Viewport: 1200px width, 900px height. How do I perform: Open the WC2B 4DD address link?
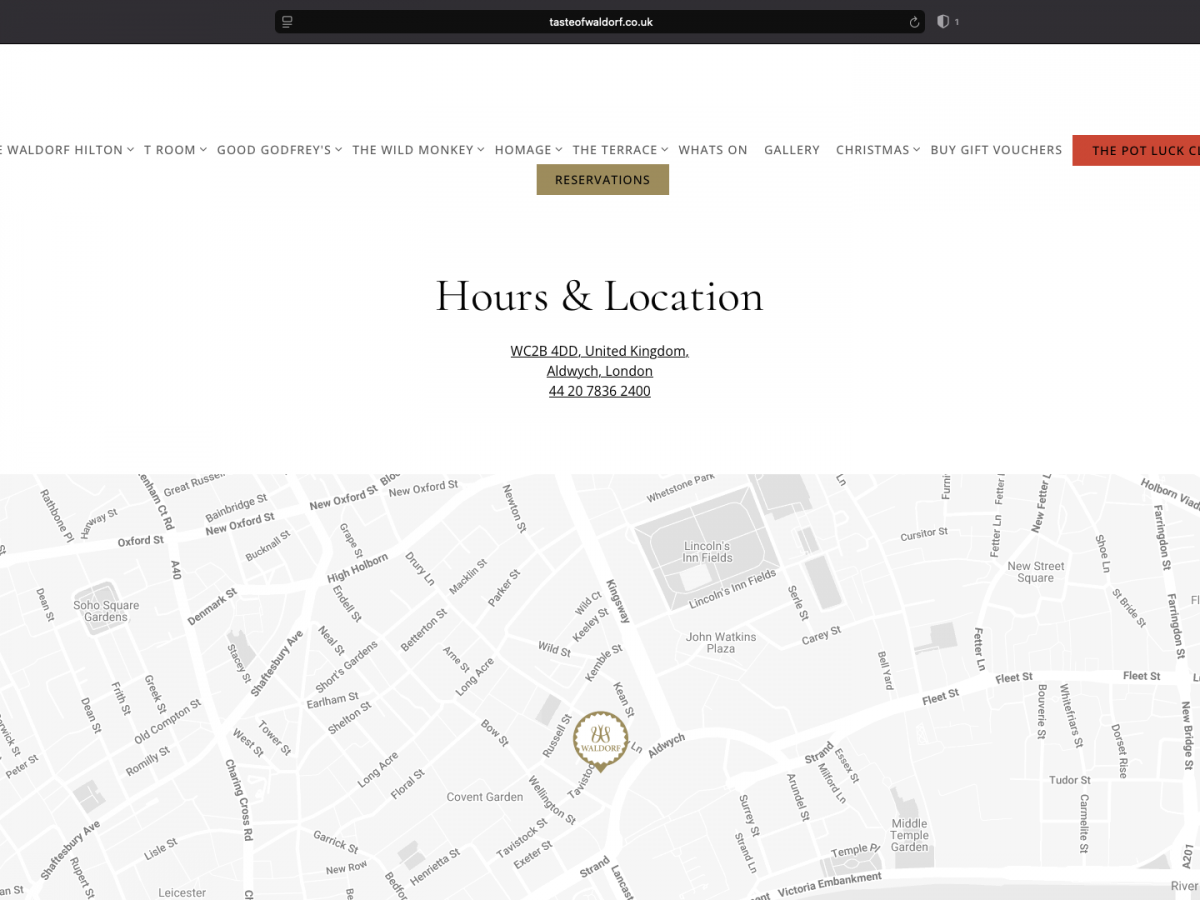pos(599,351)
